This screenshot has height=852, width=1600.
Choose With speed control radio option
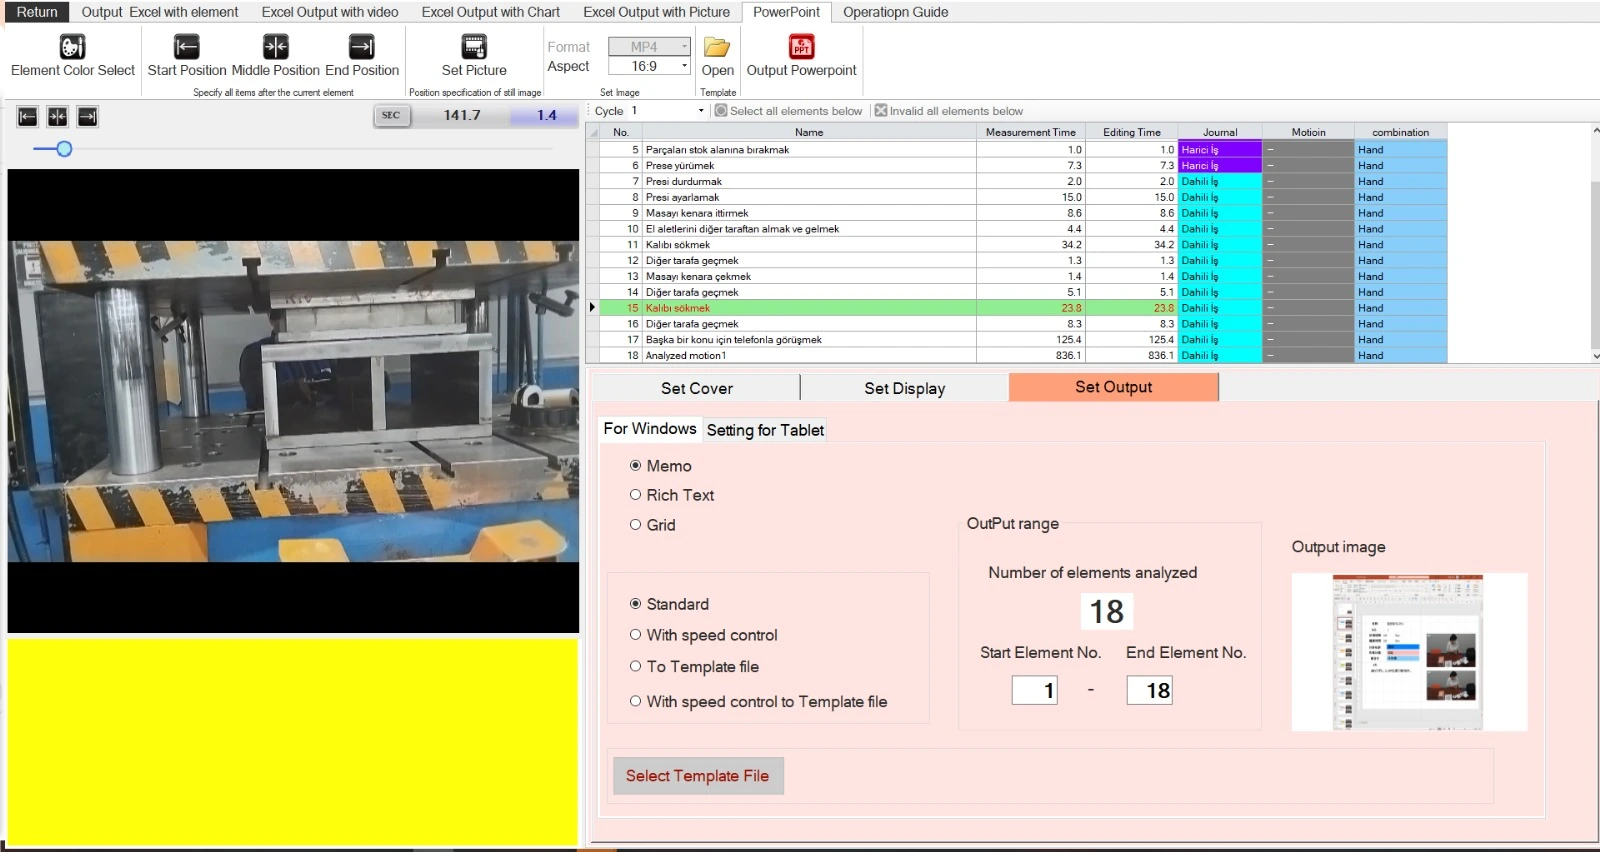(x=635, y=635)
